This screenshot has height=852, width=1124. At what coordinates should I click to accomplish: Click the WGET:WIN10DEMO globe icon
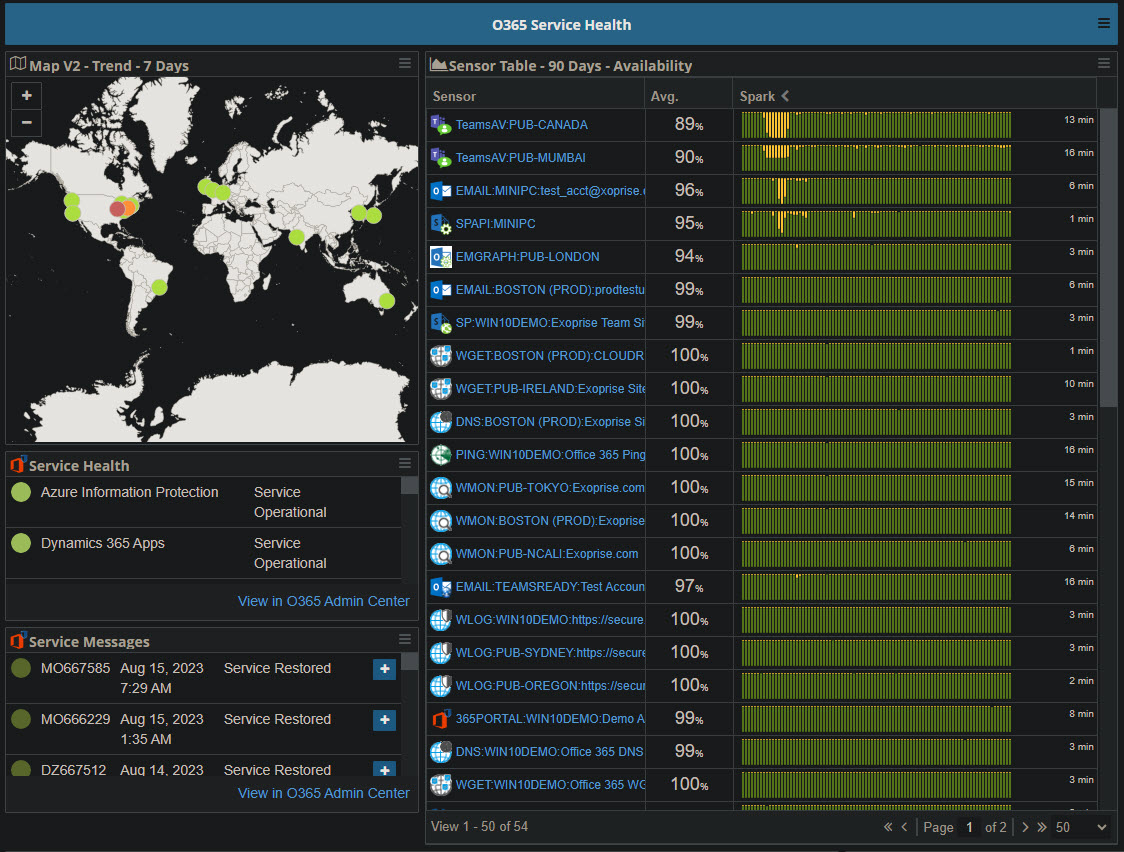[440, 784]
